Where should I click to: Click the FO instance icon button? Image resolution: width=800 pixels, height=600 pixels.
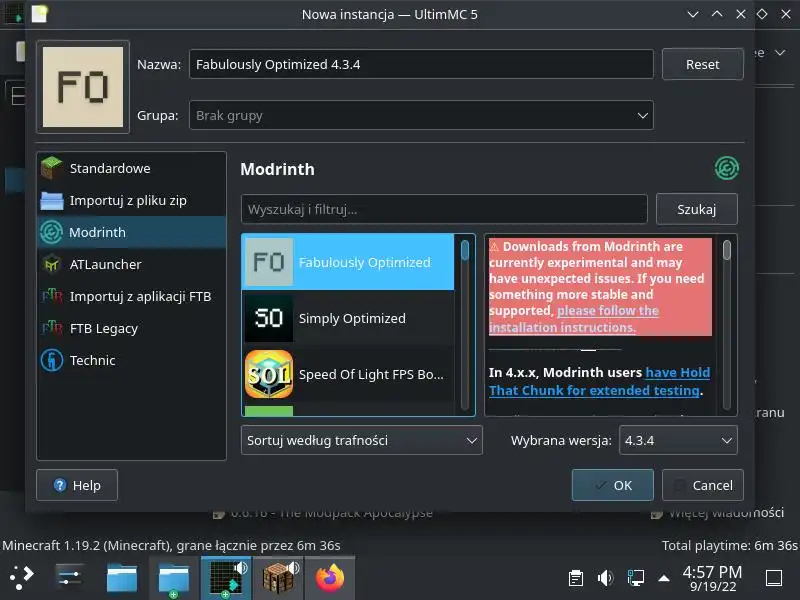[83, 87]
